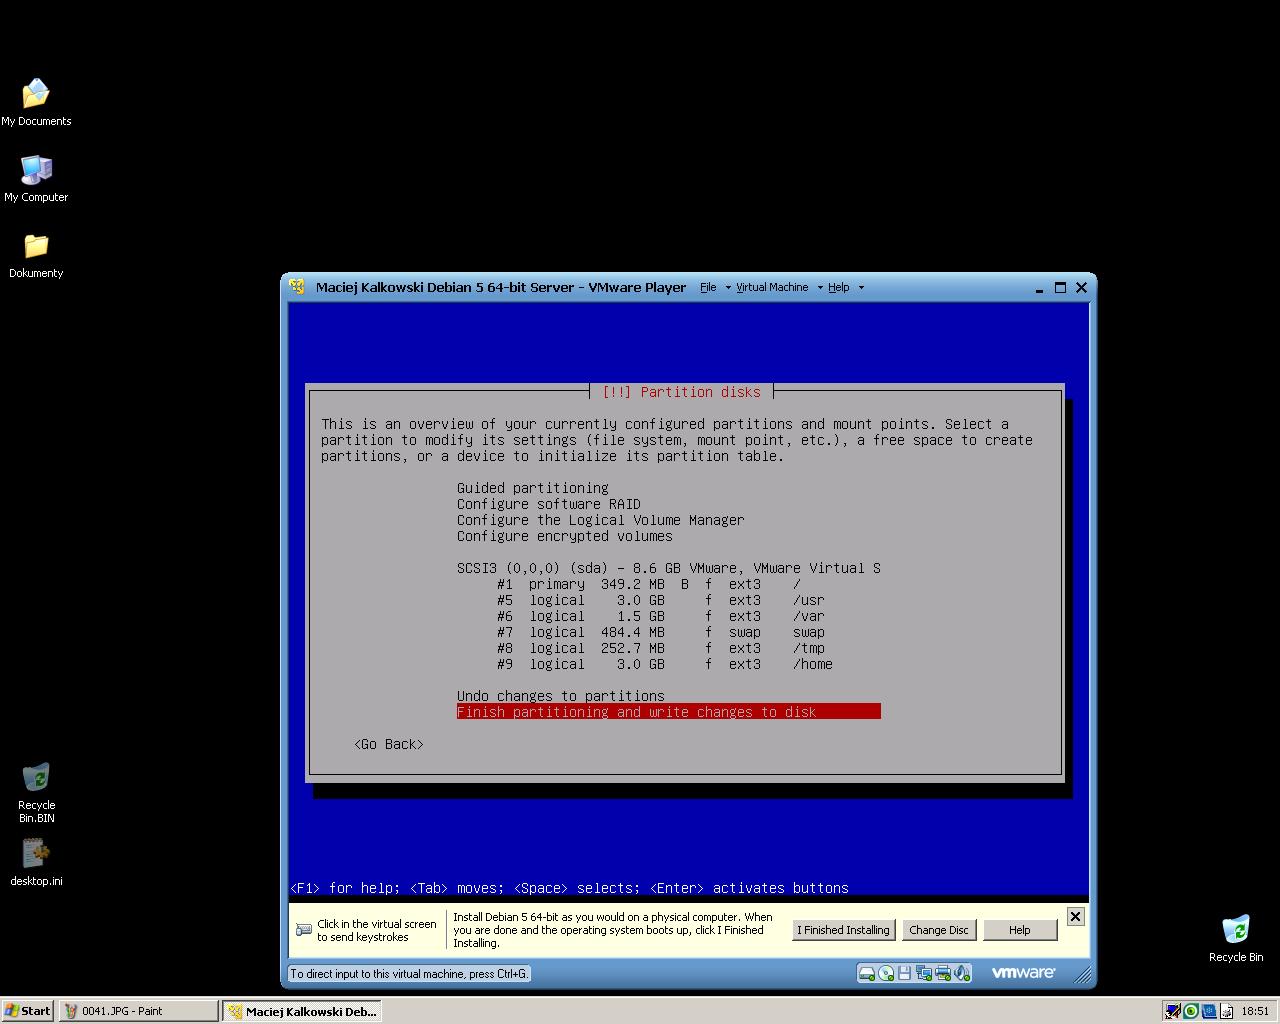This screenshot has height=1024, width=1280.
Task: Select Configure the Logical Volume Manager
Action: (x=601, y=520)
